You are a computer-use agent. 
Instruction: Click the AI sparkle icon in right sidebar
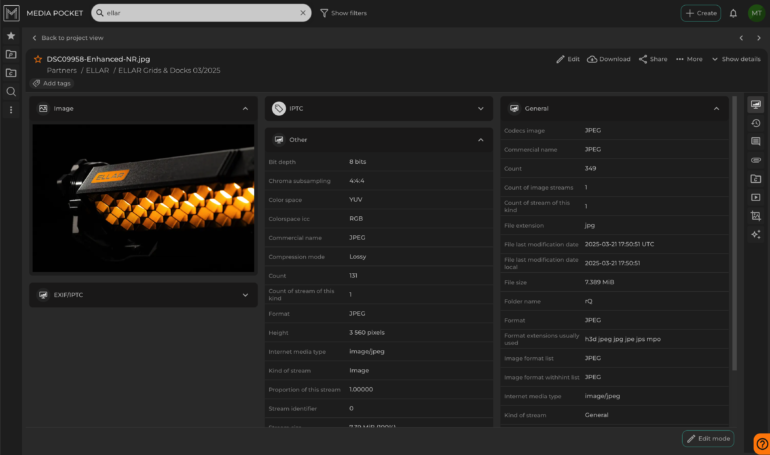tap(756, 234)
